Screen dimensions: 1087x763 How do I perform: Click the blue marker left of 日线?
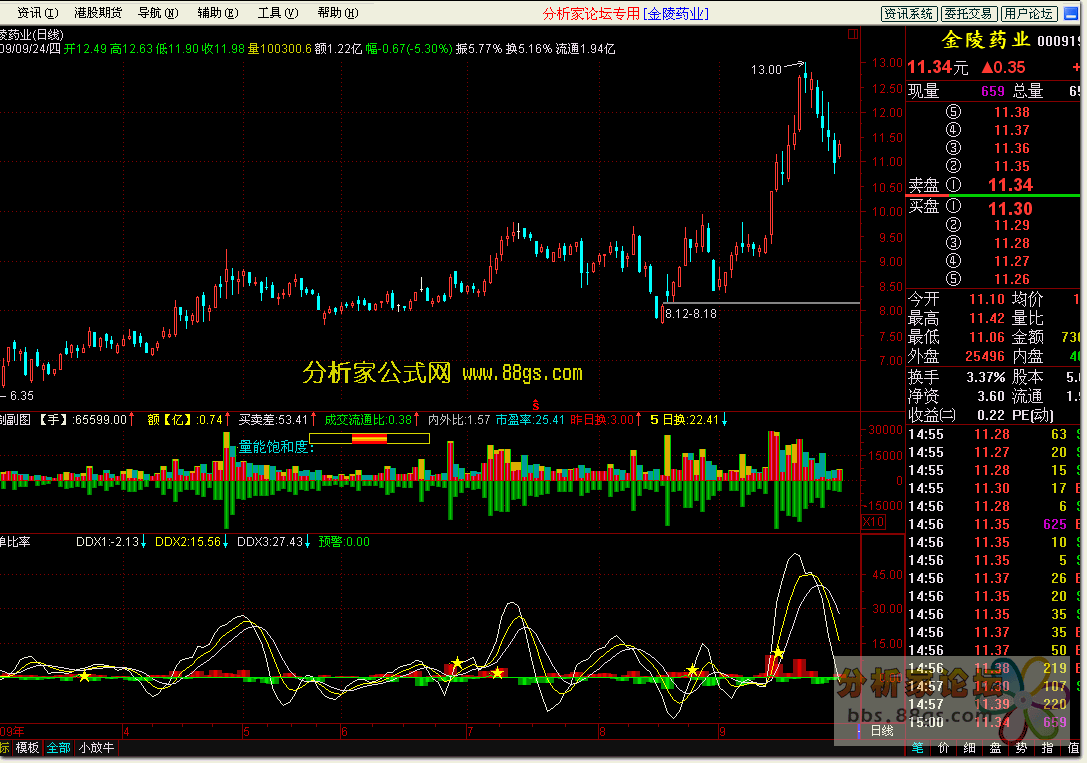(x=860, y=730)
